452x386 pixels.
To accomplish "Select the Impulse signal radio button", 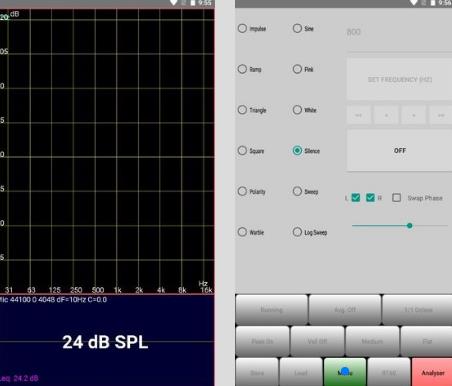I will click(x=242, y=28).
